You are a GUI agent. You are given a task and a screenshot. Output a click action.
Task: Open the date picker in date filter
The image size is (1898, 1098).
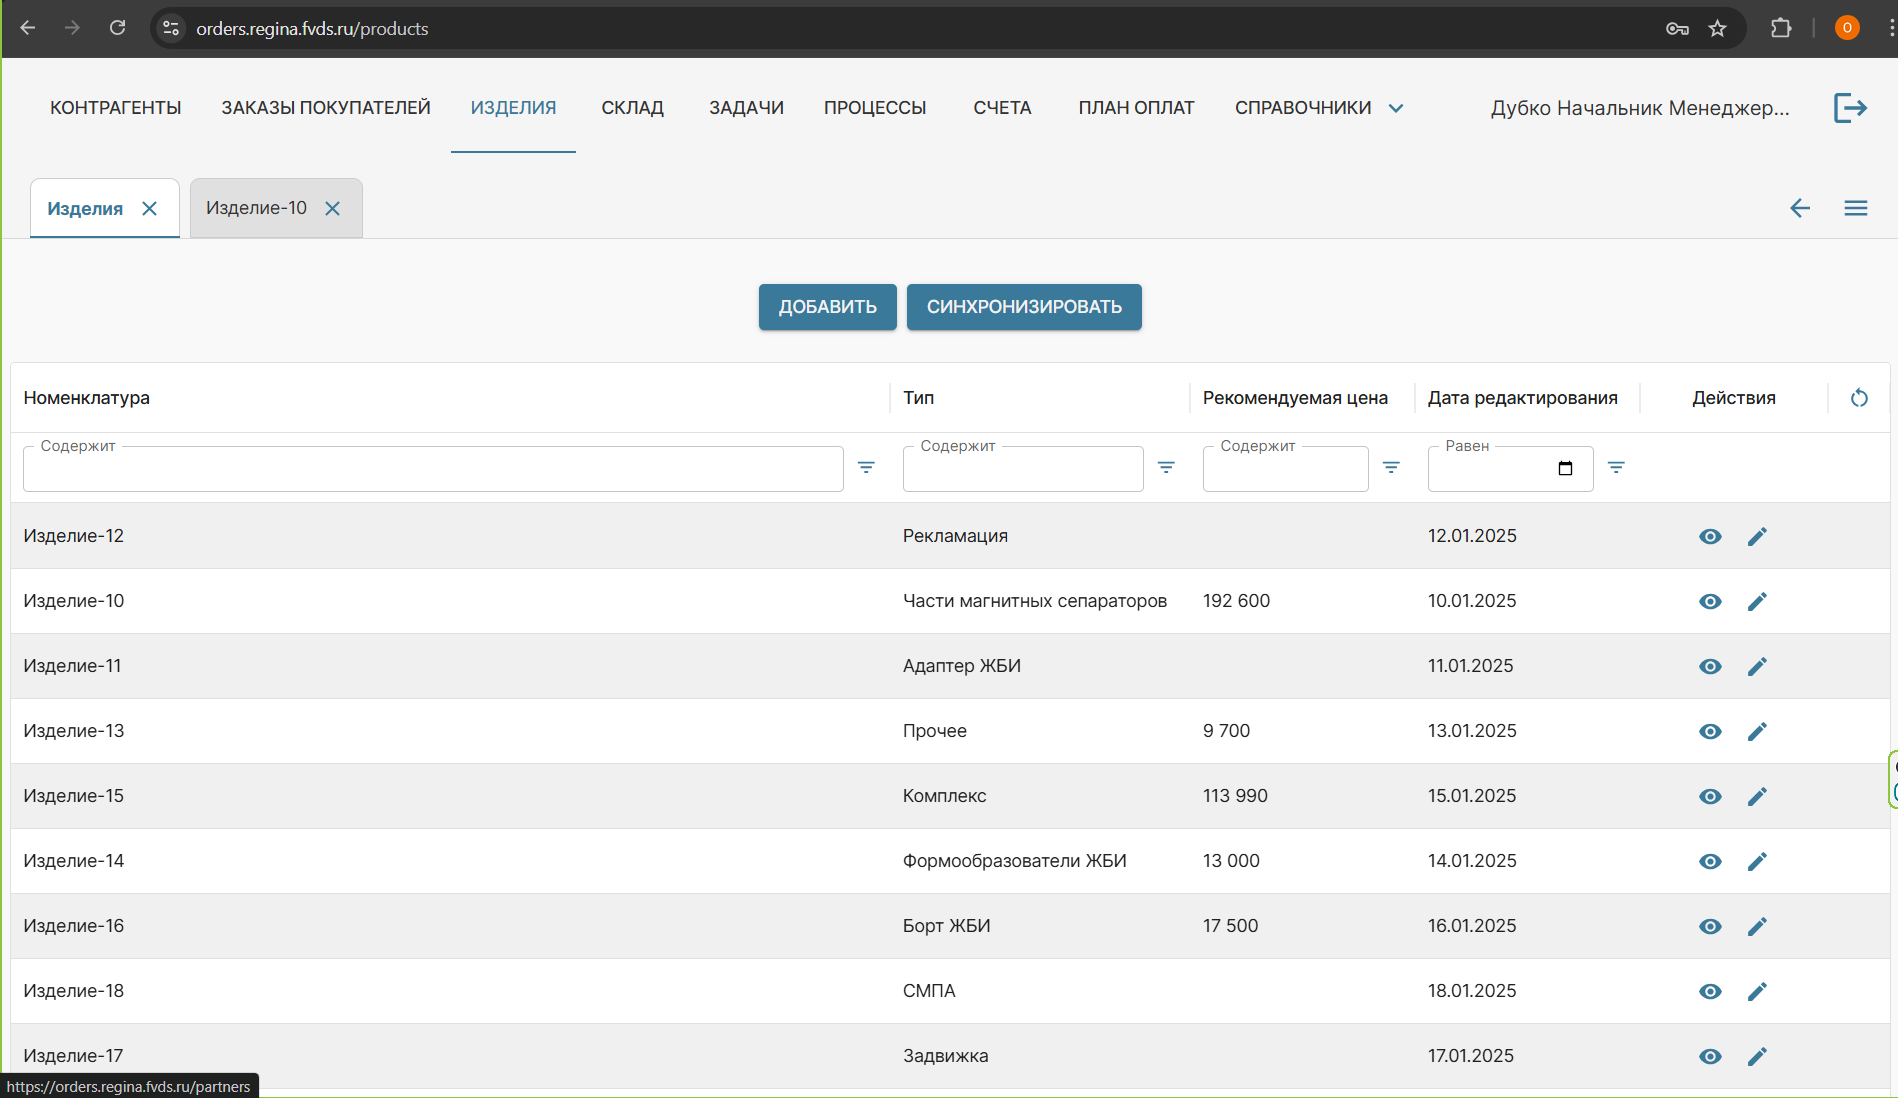point(1566,469)
